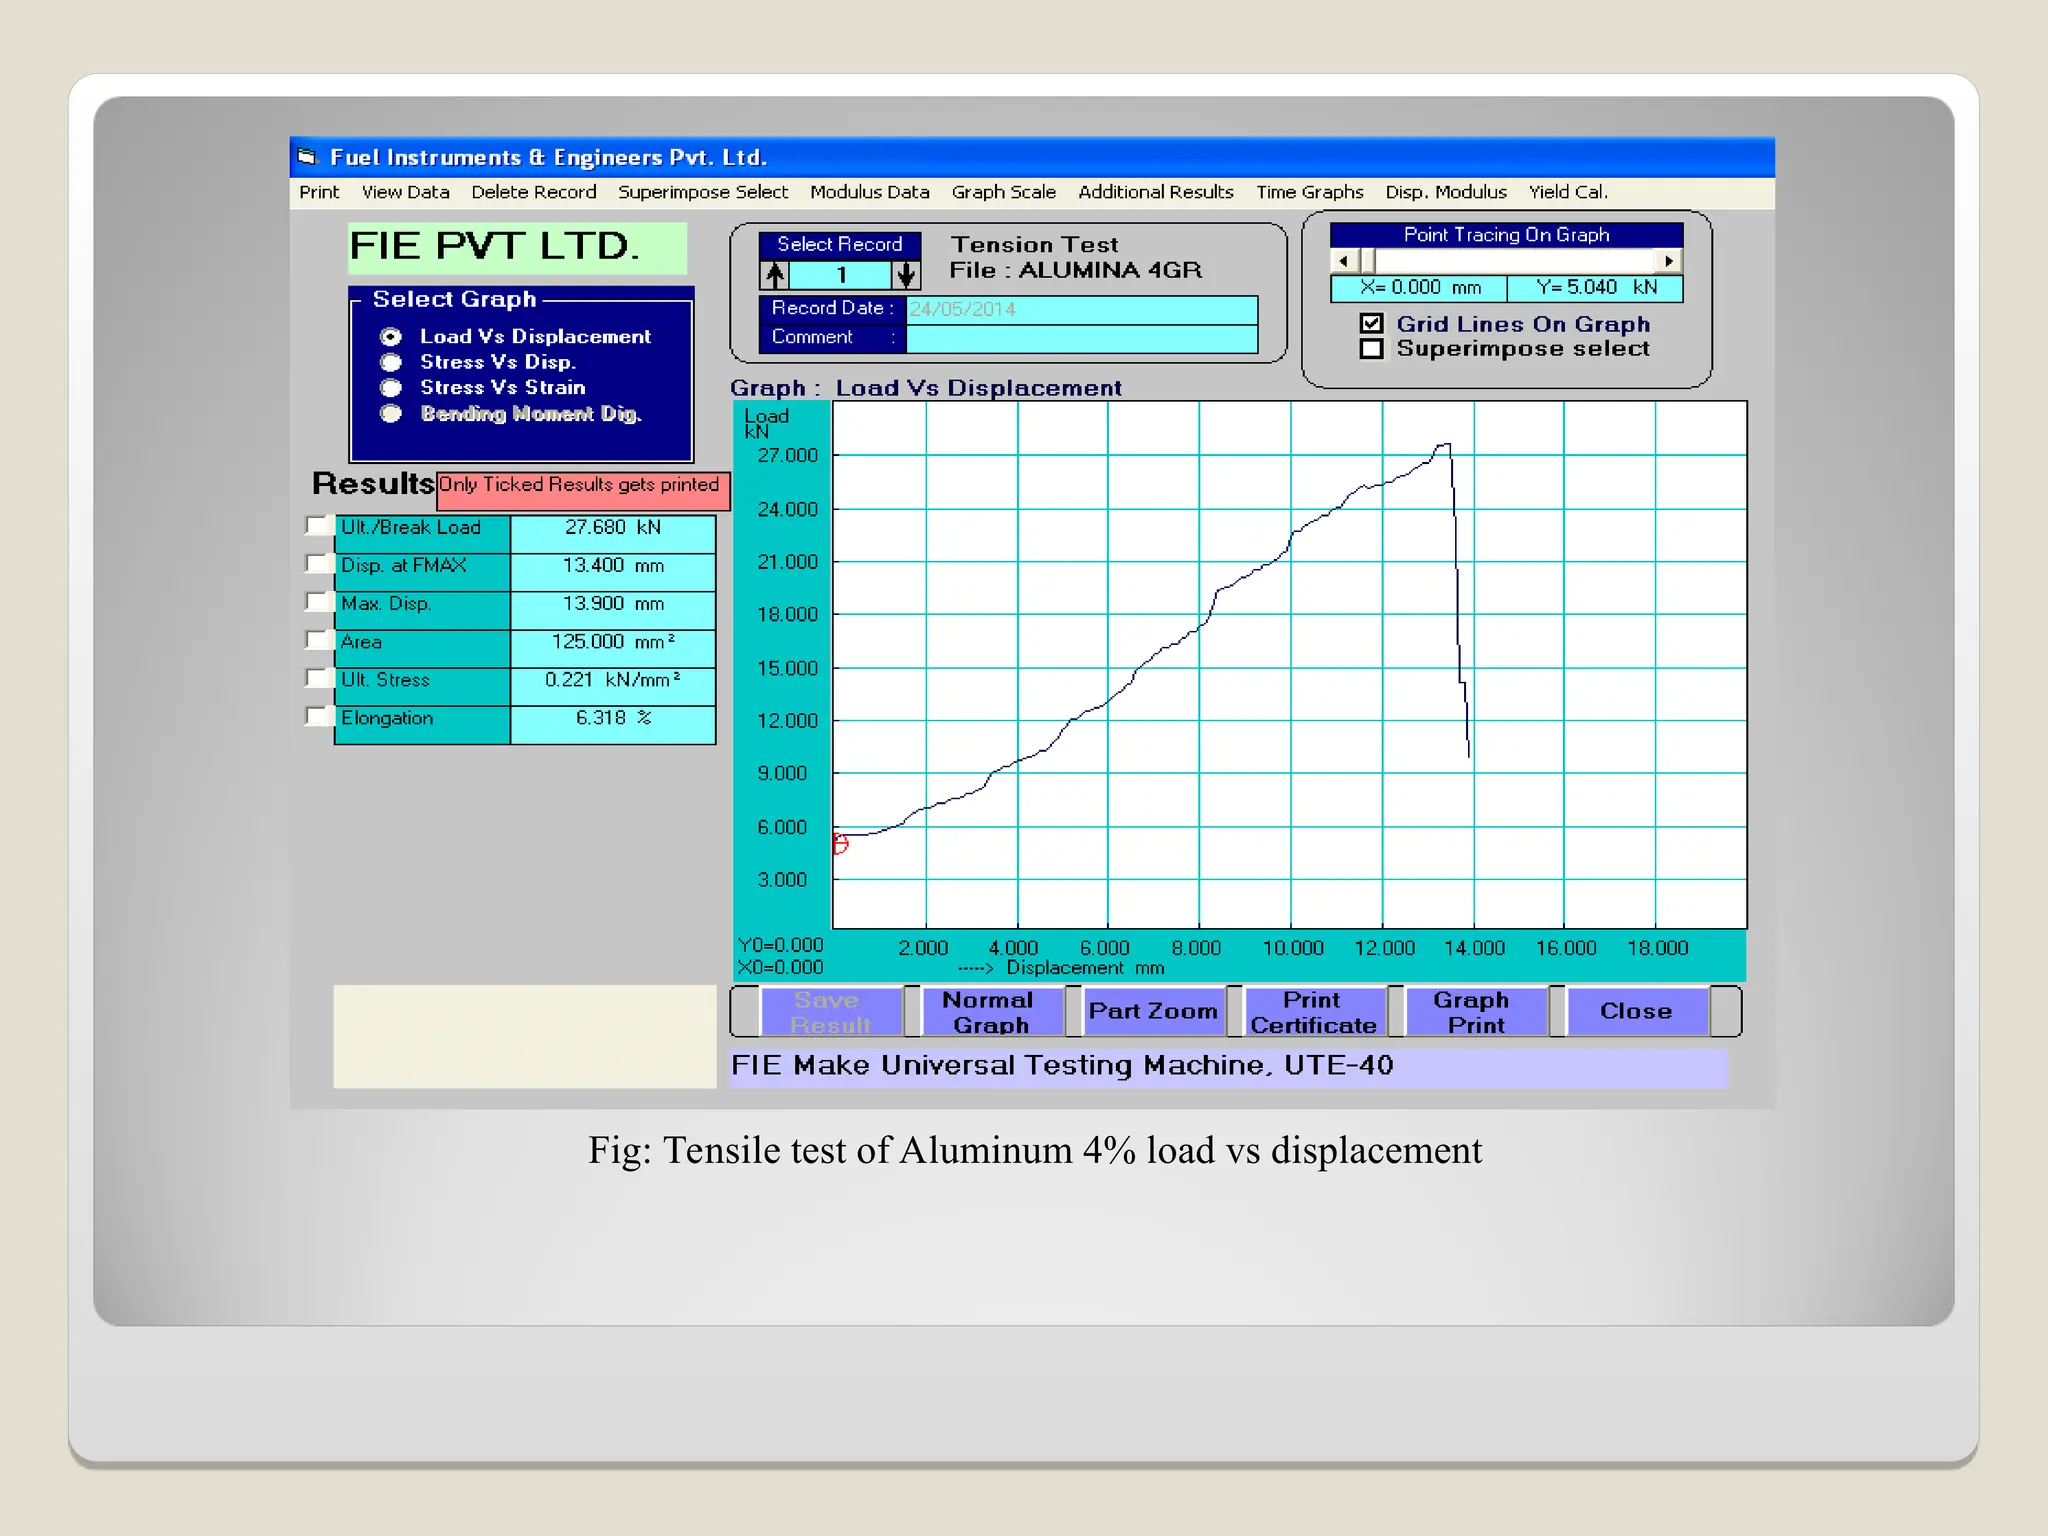Open the Delete Record menu

[x=534, y=192]
